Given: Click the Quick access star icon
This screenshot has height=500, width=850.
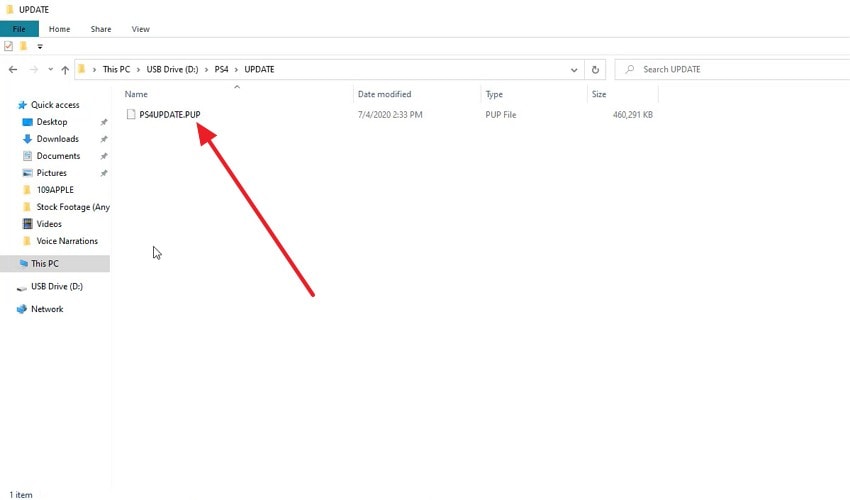Looking at the screenshot, I should [22, 105].
